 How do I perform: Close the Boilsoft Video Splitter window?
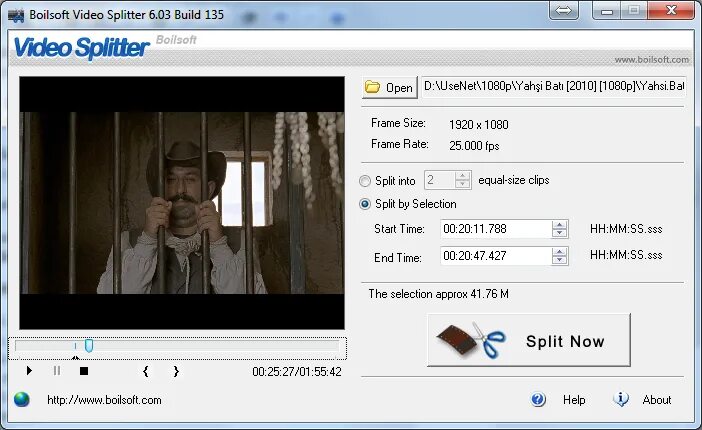coord(671,10)
